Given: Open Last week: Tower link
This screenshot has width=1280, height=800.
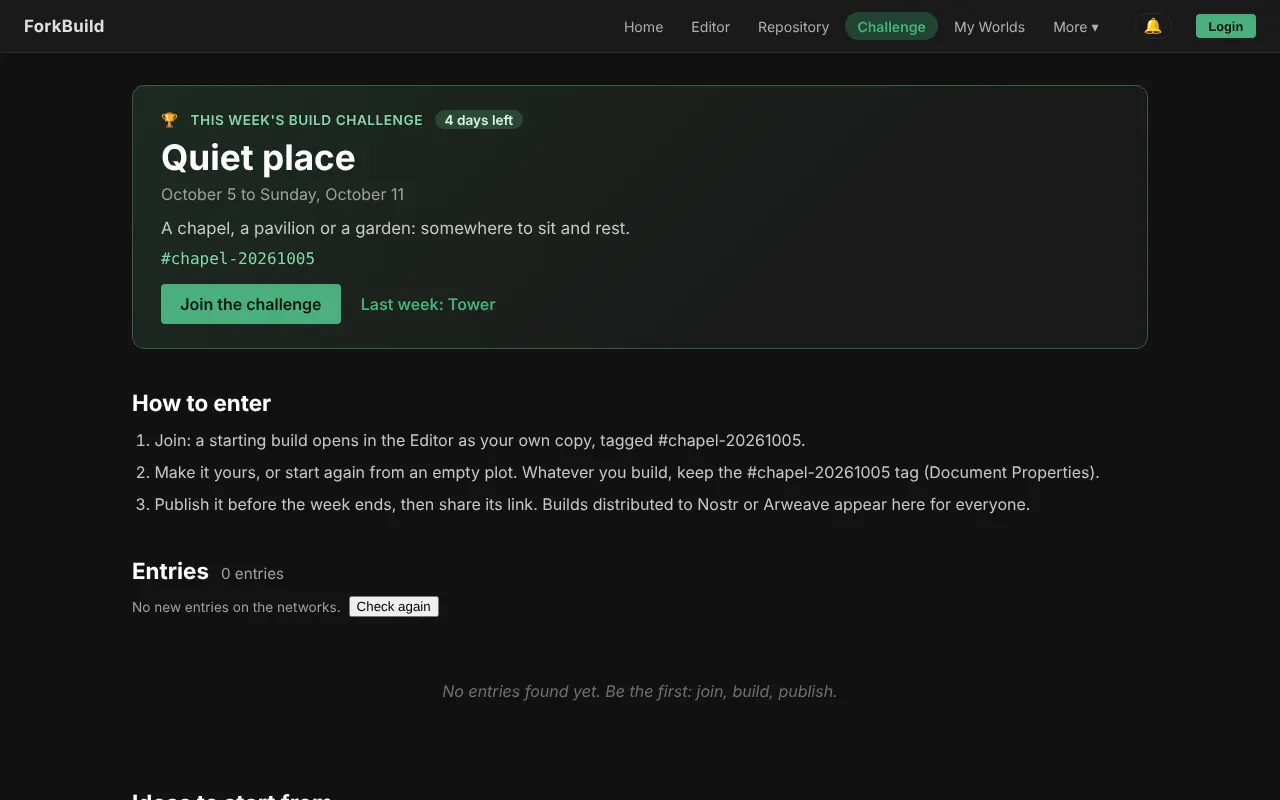Looking at the screenshot, I should point(428,304).
